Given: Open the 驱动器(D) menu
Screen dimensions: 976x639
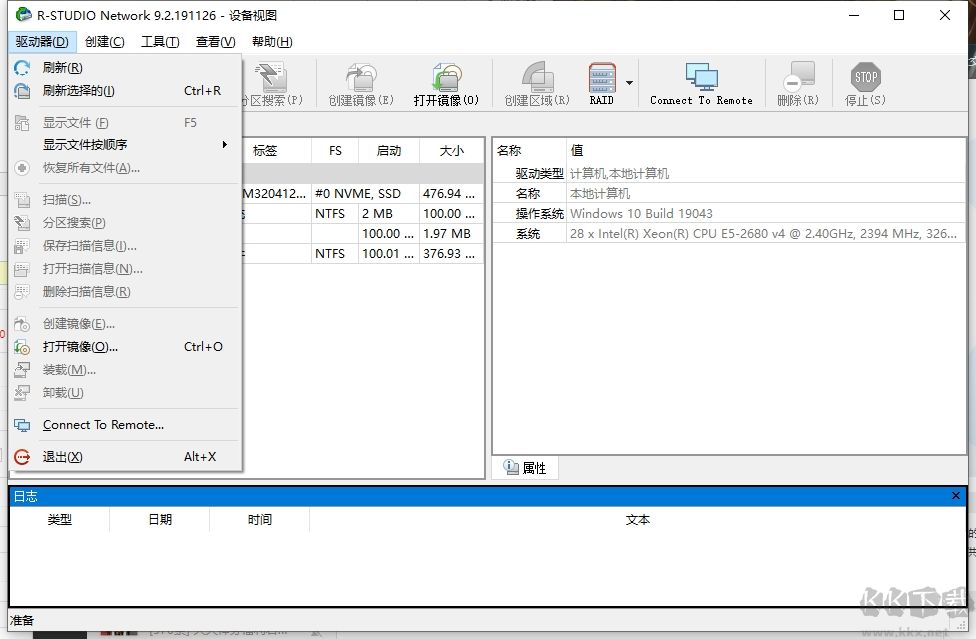Looking at the screenshot, I should click(x=42, y=42).
